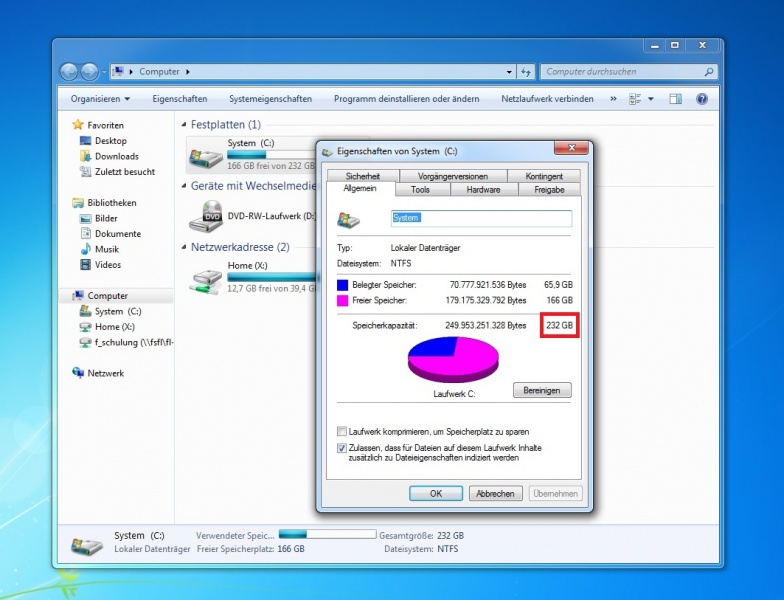Viewport: 784px width, 600px height.
Task: Switch to the Freigabe tab
Action: tap(549, 190)
